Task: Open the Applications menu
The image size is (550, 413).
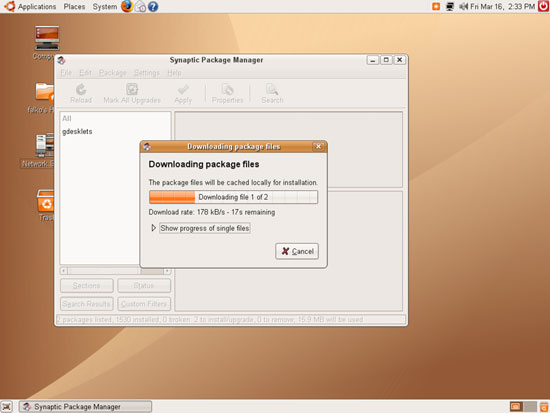Action: [37, 7]
